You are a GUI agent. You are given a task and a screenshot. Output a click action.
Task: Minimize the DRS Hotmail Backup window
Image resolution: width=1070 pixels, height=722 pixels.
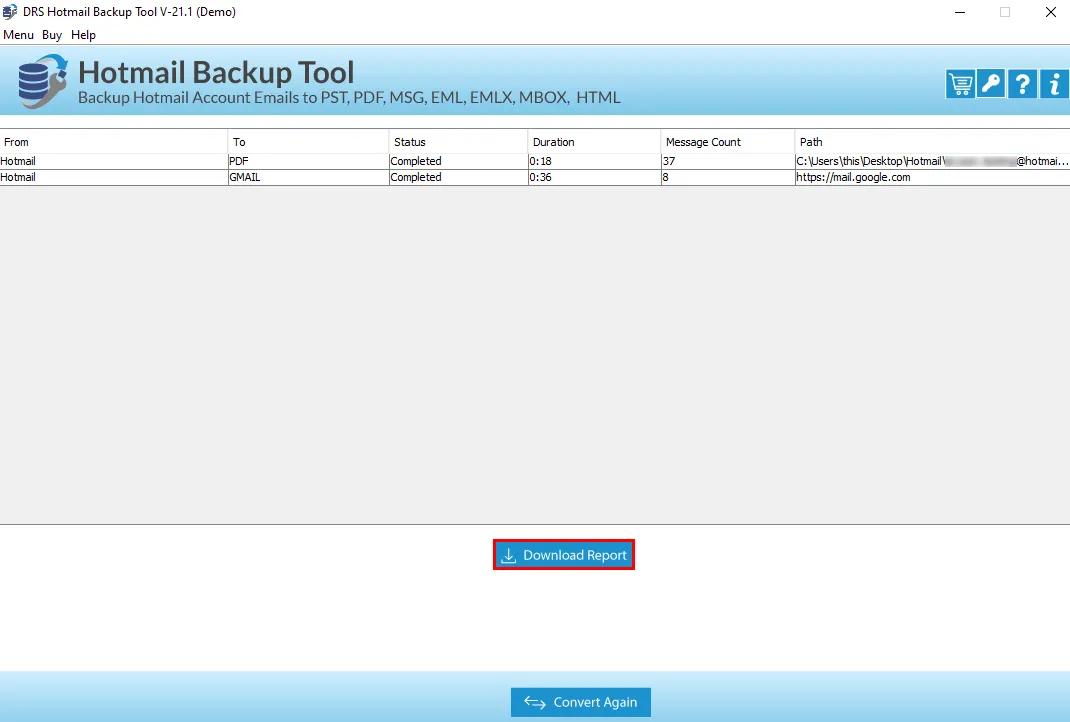(x=959, y=12)
